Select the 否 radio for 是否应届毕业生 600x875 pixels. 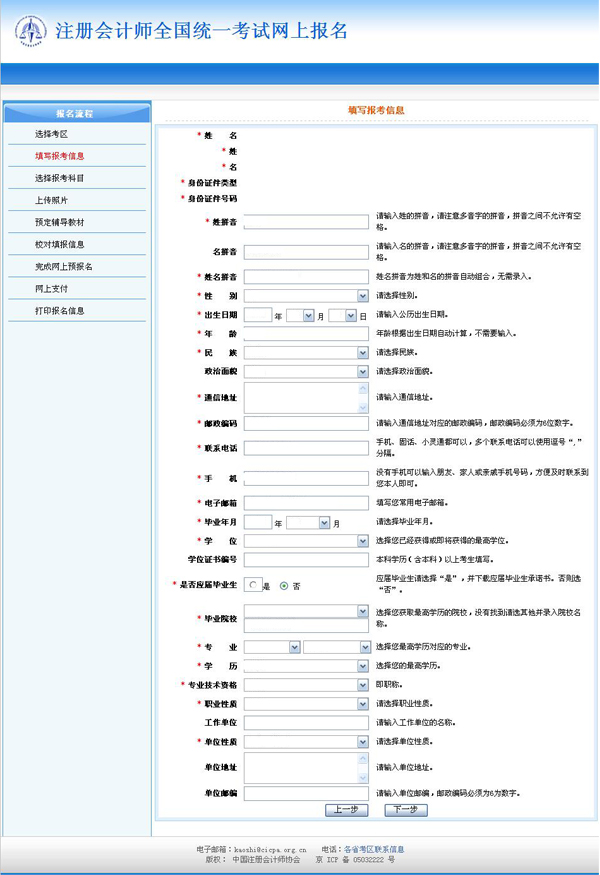coord(284,586)
